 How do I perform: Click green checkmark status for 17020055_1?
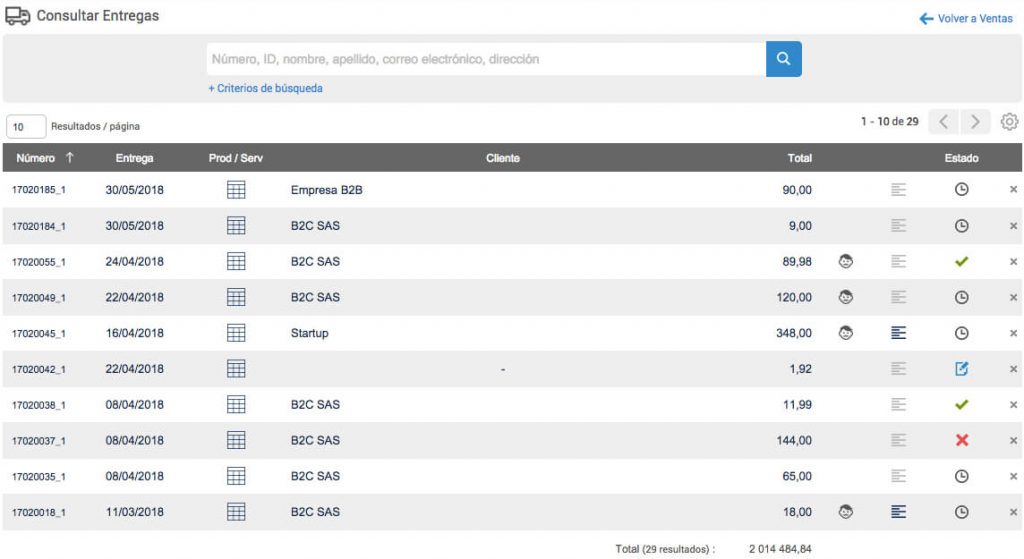pyautogui.click(x=961, y=262)
